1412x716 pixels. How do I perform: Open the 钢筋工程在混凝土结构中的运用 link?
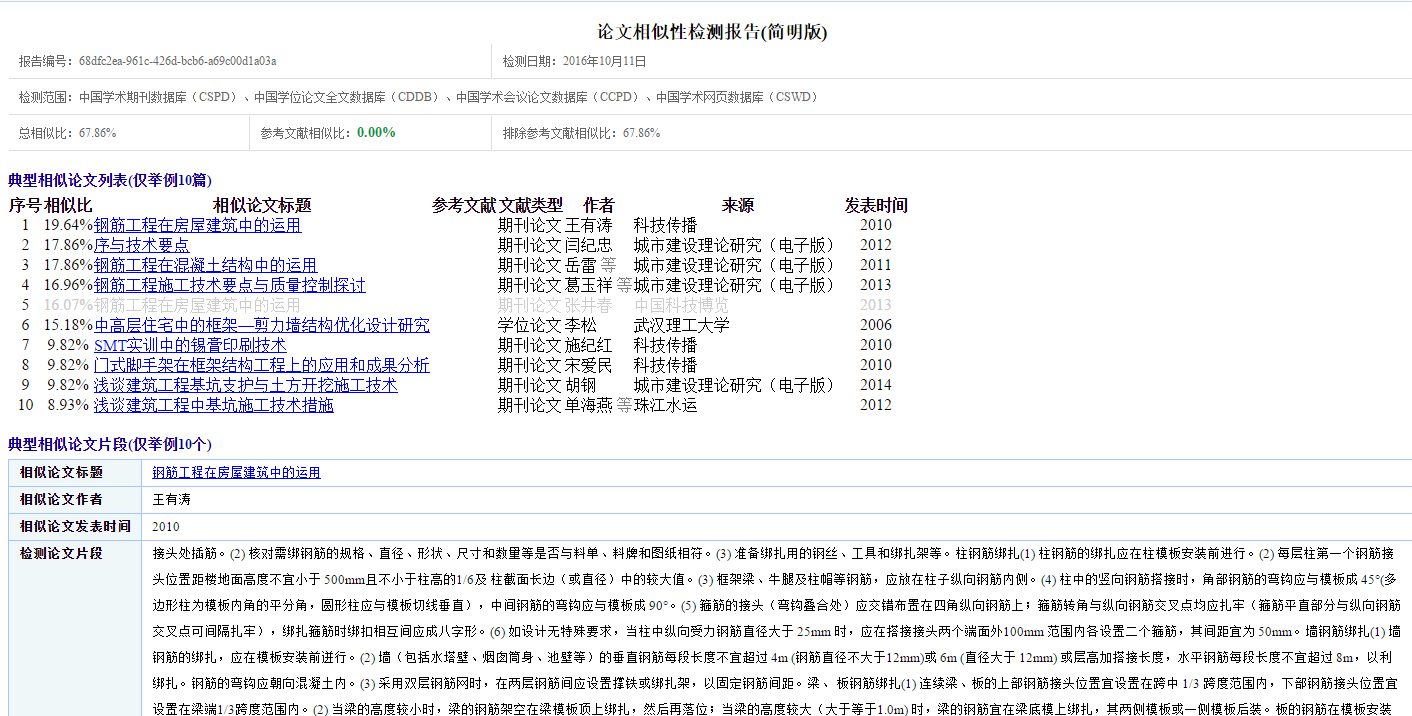205,265
